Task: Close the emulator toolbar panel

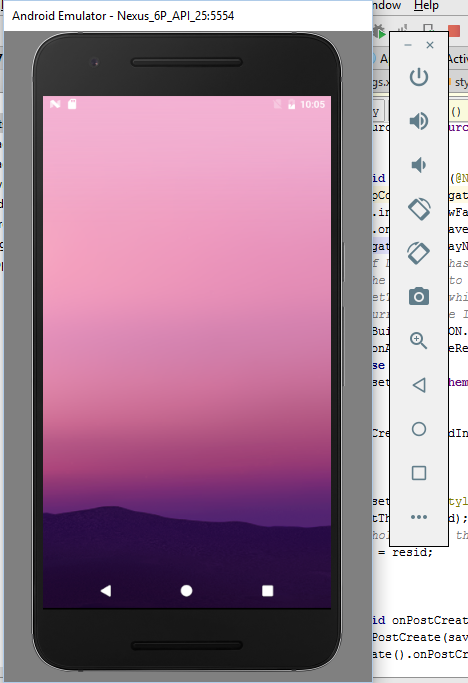Action: click(x=430, y=45)
